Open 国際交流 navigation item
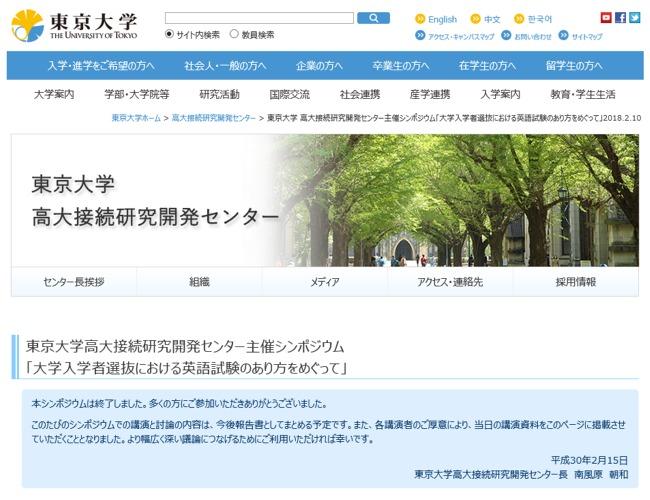This screenshot has width=650, height=500. (x=289, y=94)
